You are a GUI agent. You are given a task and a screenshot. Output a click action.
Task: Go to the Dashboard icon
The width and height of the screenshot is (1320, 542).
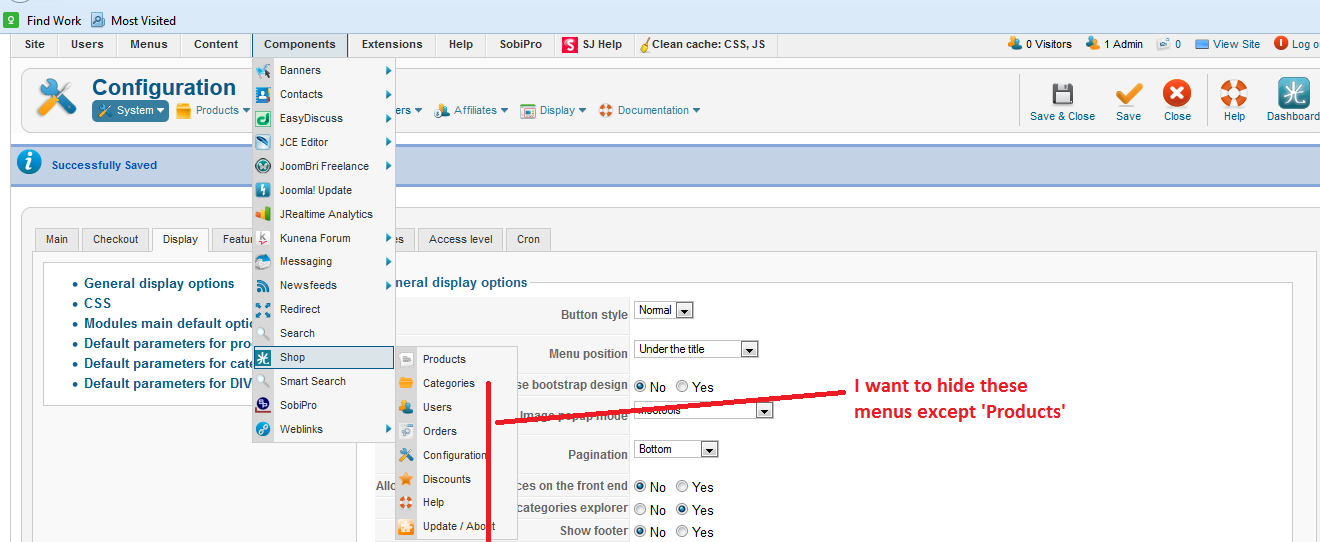click(1293, 94)
